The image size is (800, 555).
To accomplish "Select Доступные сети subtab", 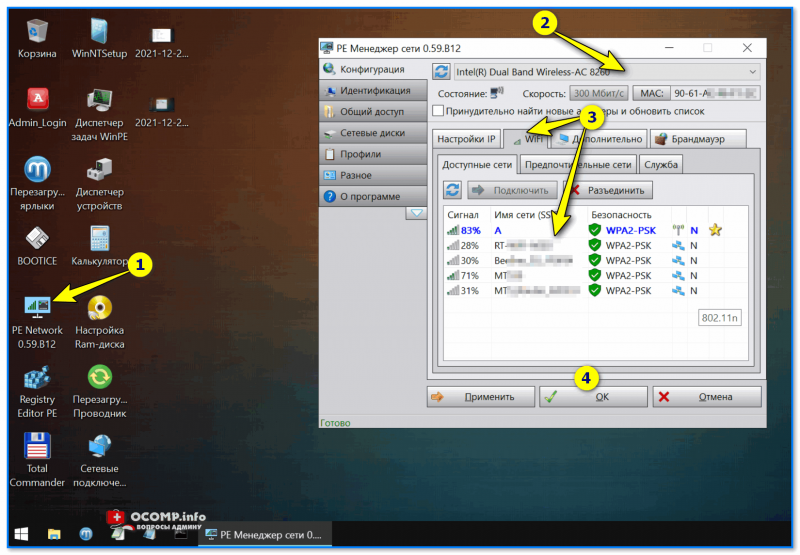I will 477,164.
